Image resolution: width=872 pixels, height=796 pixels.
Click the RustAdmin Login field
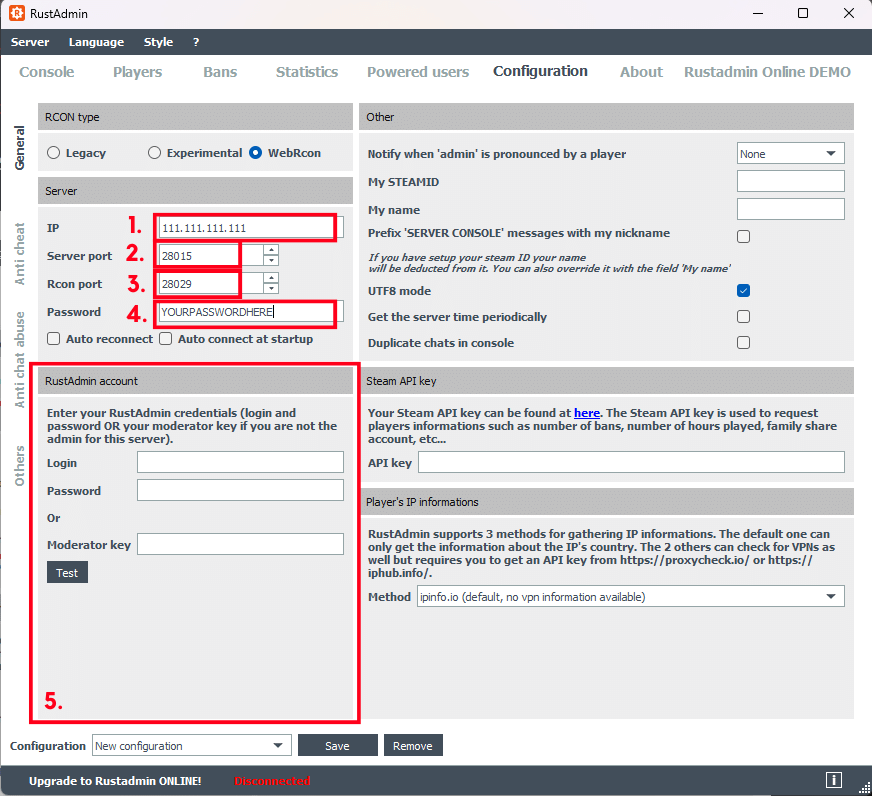coord(240,462)
